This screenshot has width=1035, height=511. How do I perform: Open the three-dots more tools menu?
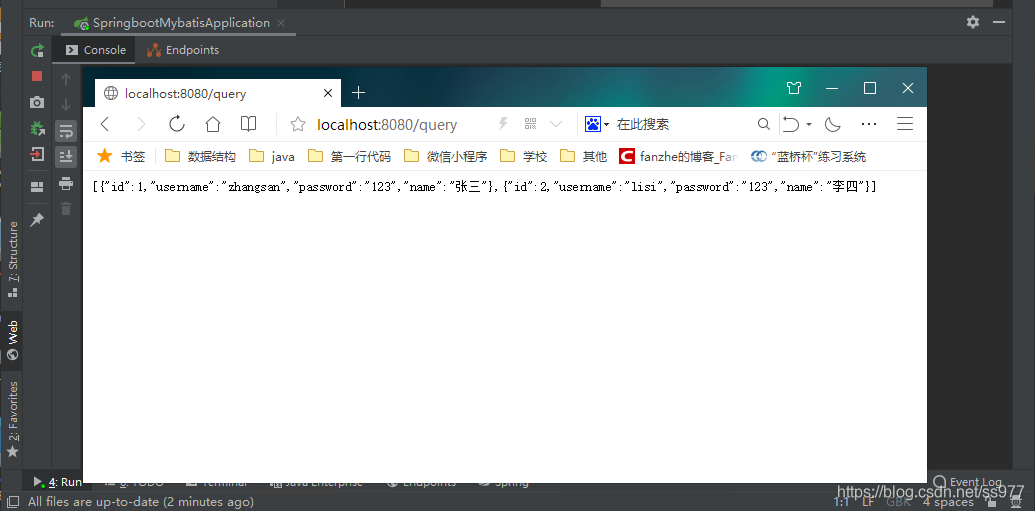tap(869, 124)
